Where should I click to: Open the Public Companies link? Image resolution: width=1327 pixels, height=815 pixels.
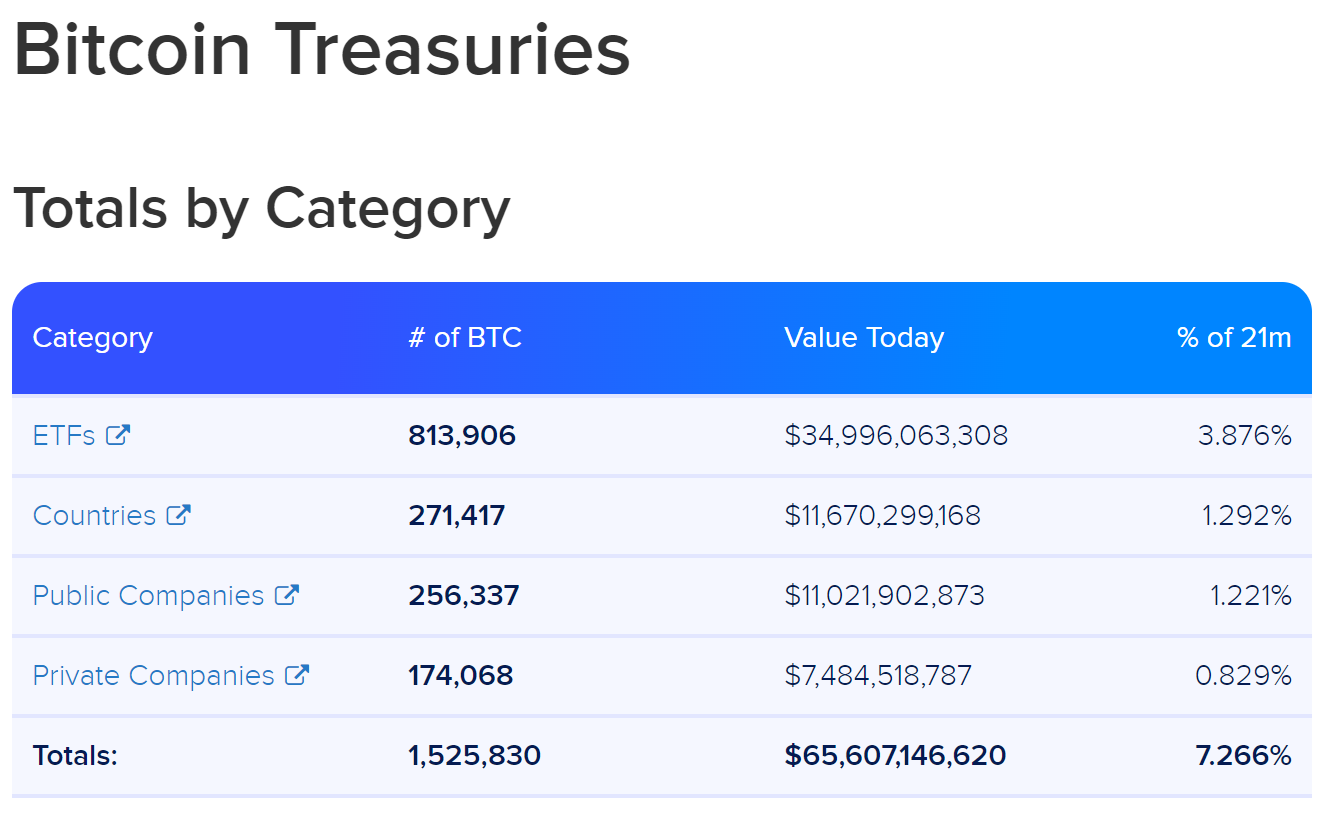coord(150,594)
